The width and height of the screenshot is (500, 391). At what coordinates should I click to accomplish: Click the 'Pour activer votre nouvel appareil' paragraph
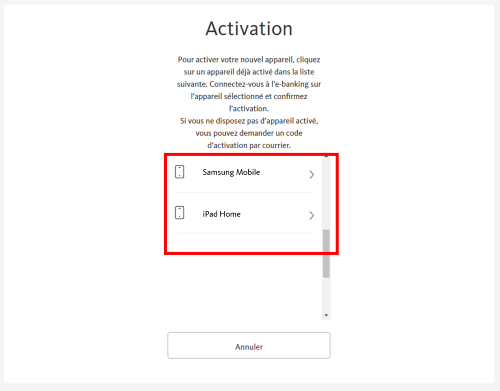point(249,84)
